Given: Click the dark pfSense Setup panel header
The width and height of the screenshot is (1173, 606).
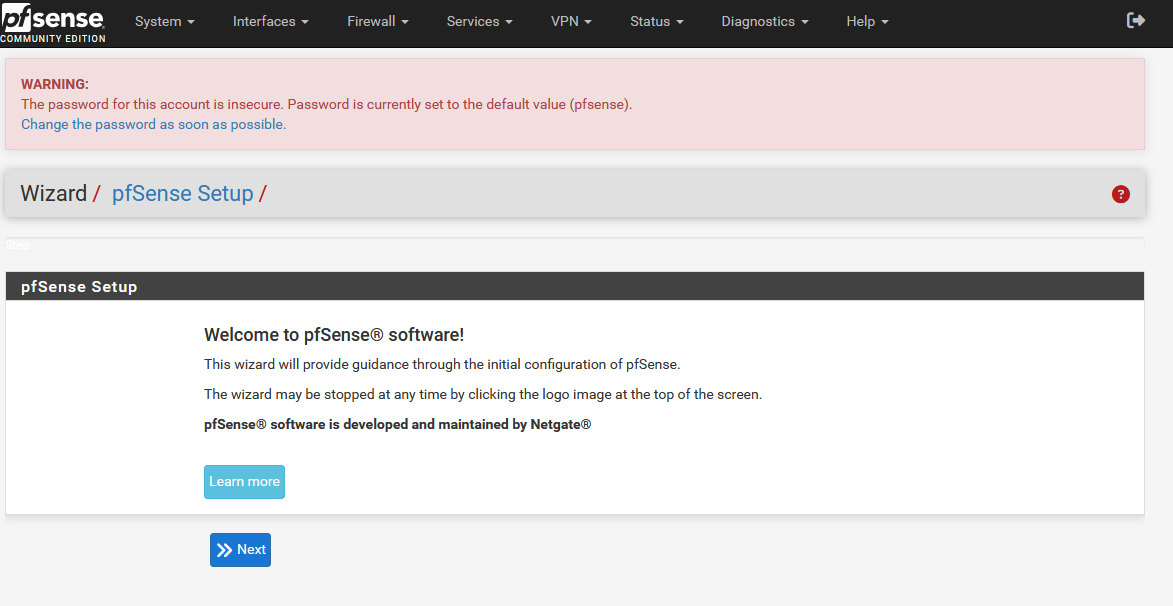Looking at the screenshot, I should pyautogui.click(x=574, y=286).
